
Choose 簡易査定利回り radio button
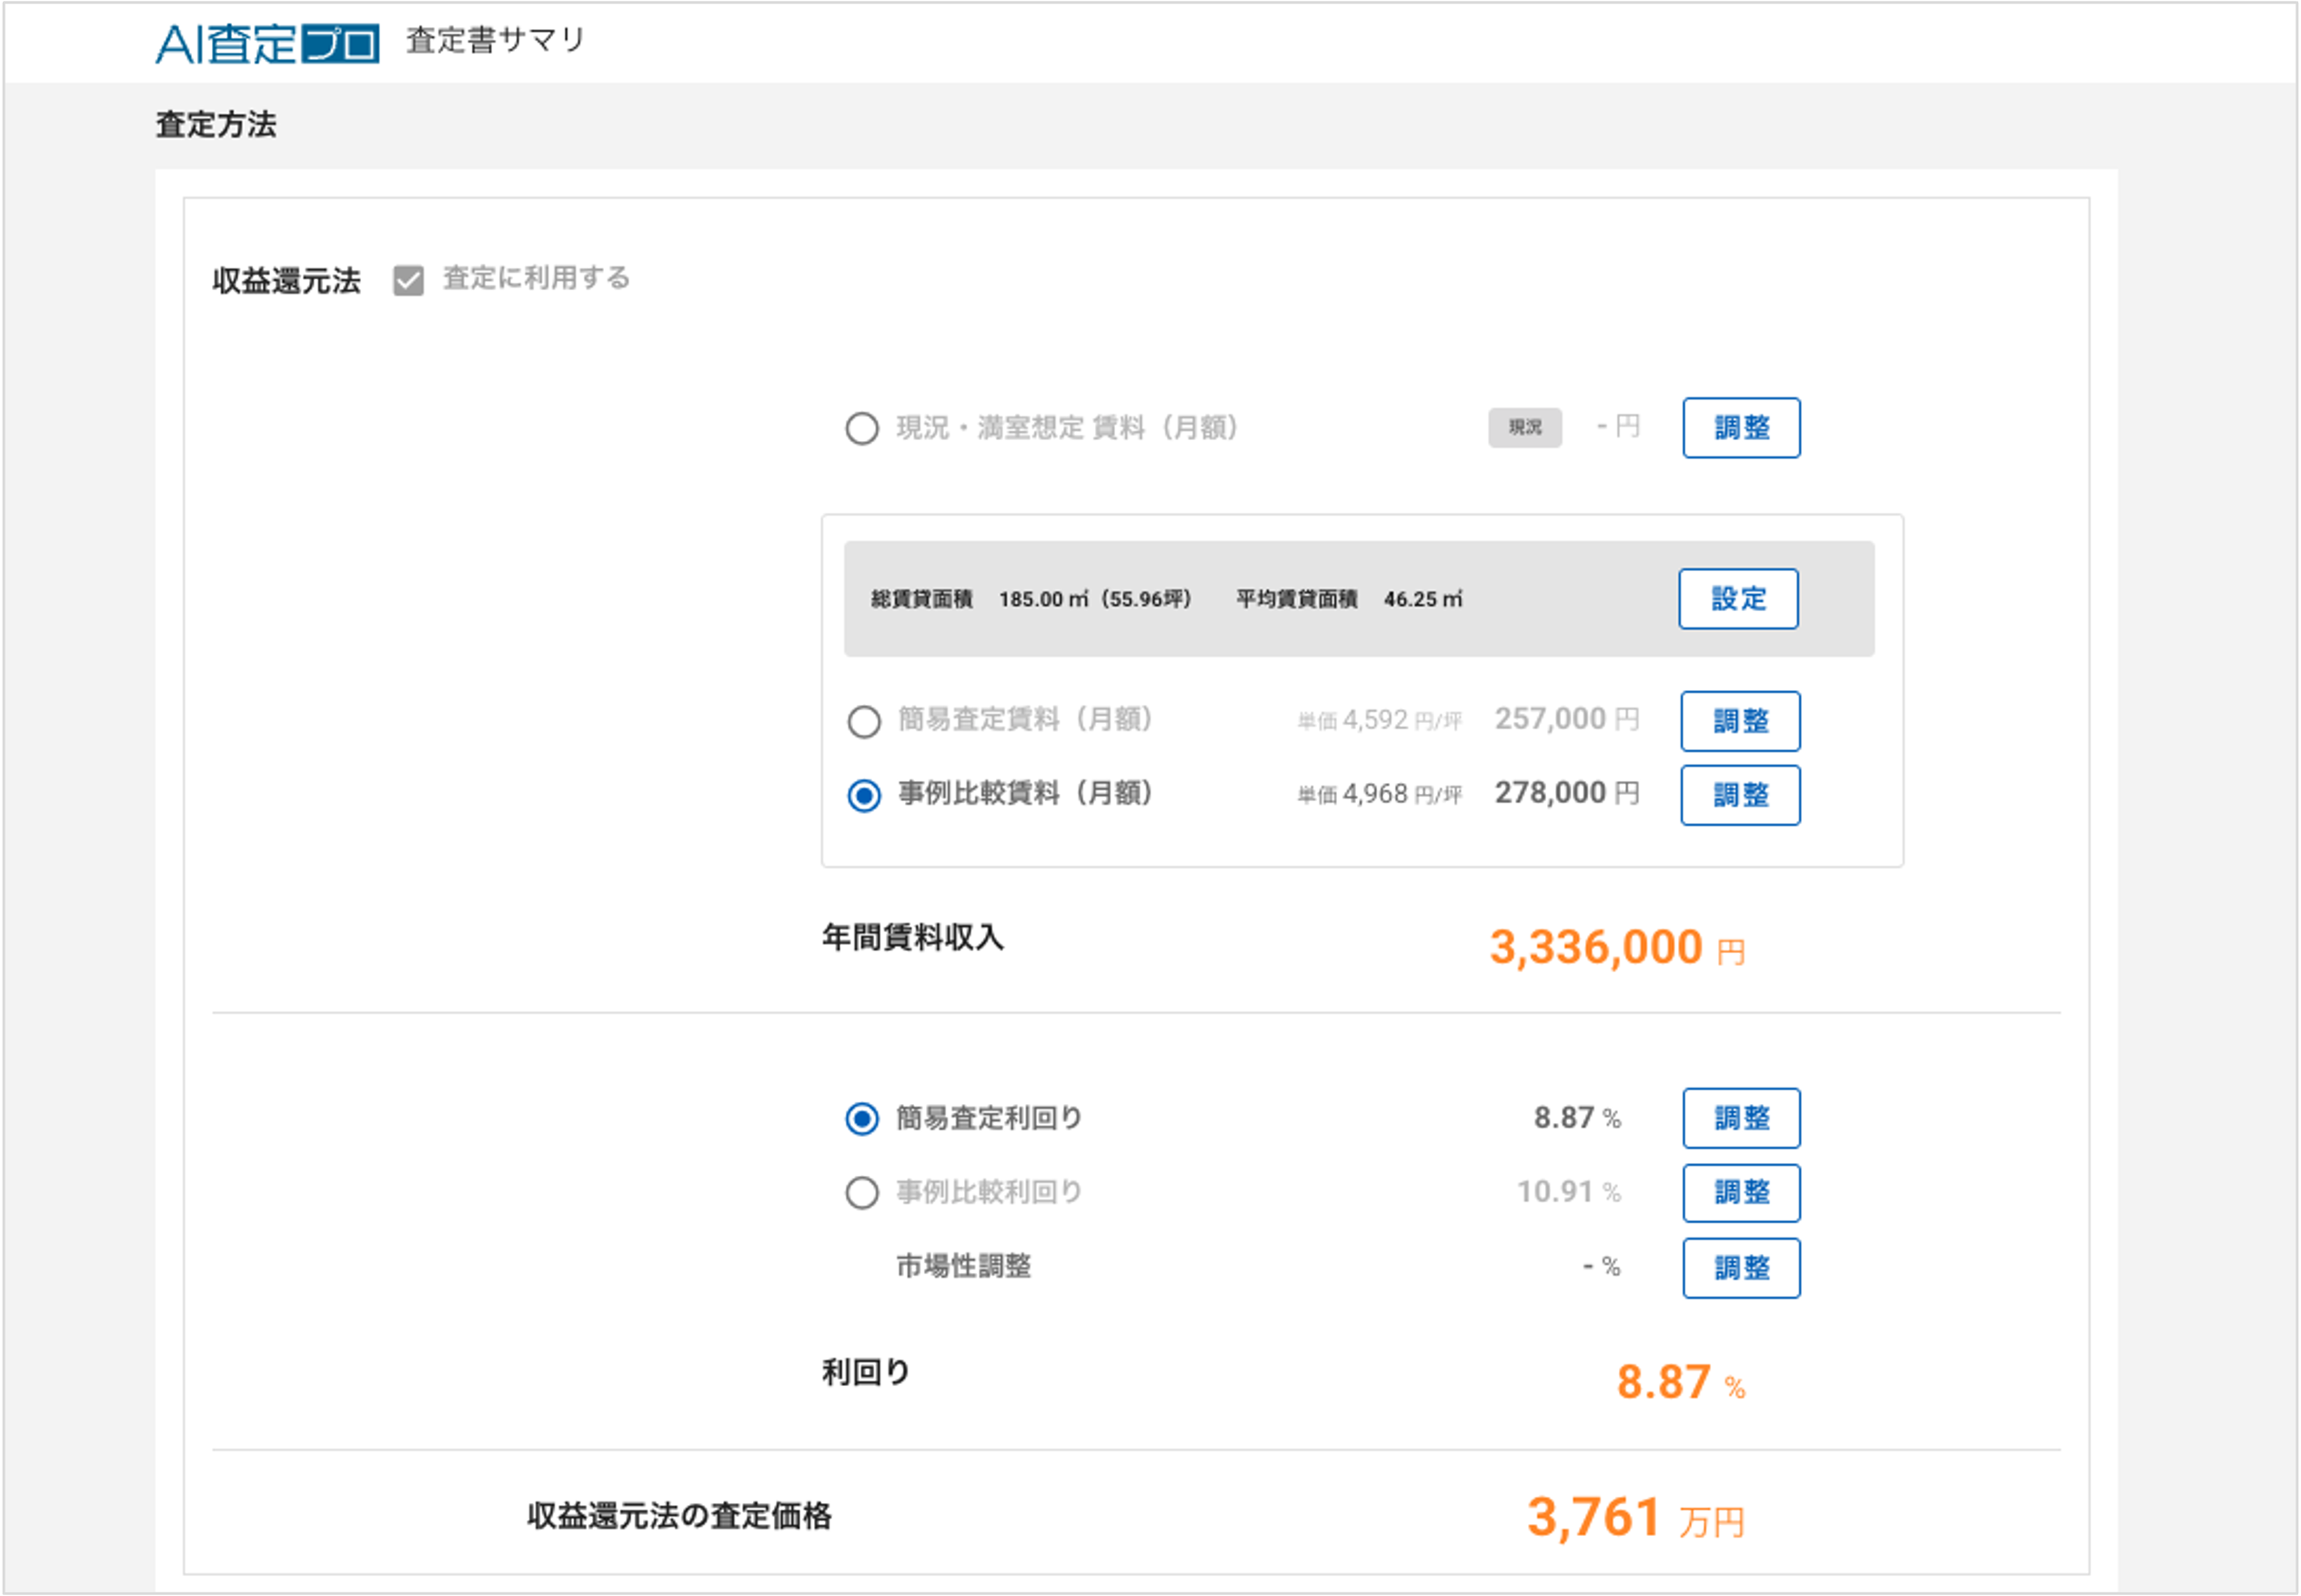862,1119
